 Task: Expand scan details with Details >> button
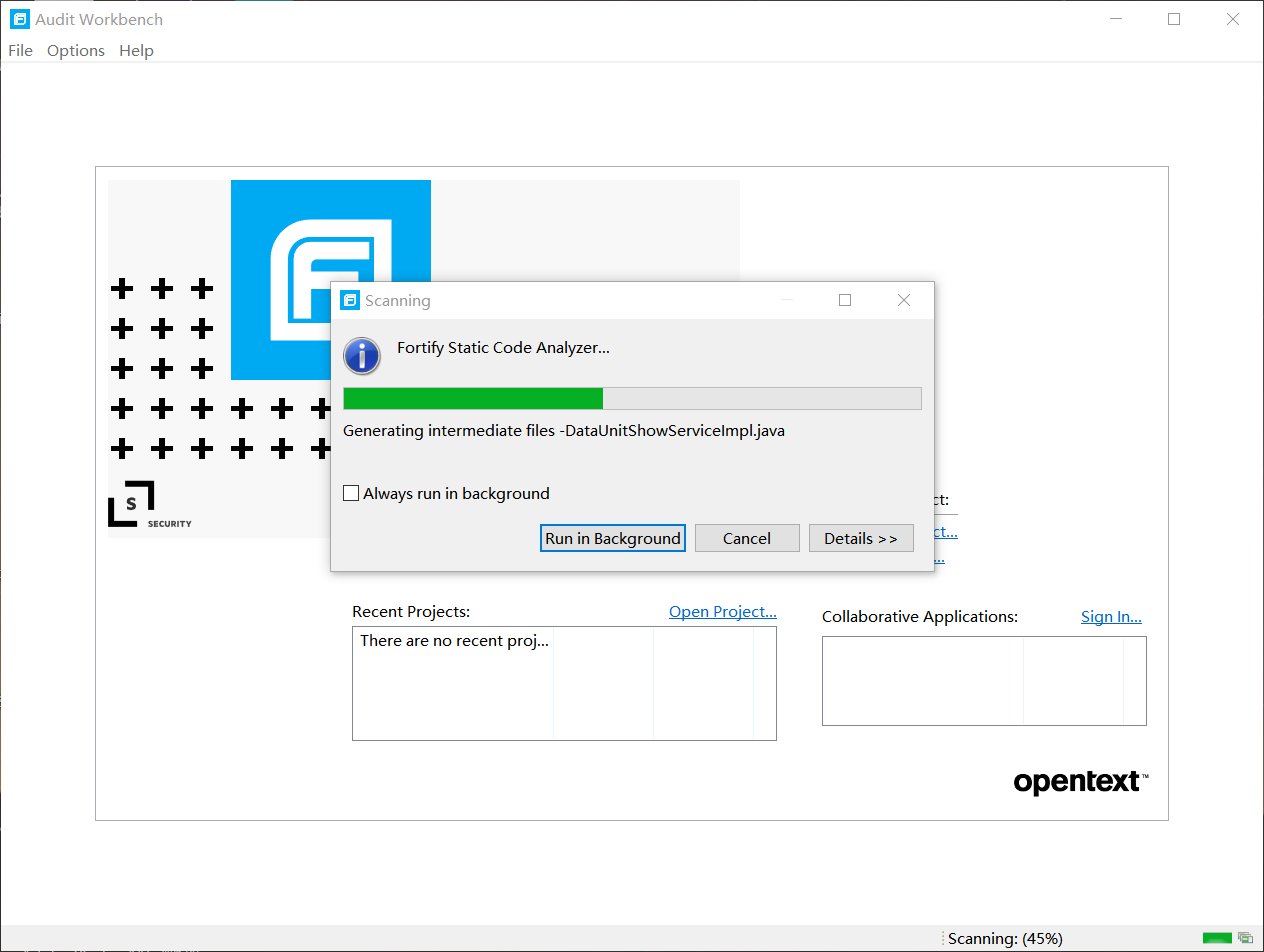pyautogui.click(x=861, y=538)
